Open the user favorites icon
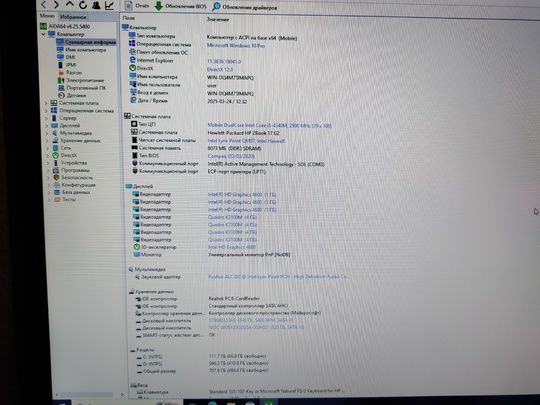Image resolution: width=540 pixels, height=405 pixels. tap(96, 5)
